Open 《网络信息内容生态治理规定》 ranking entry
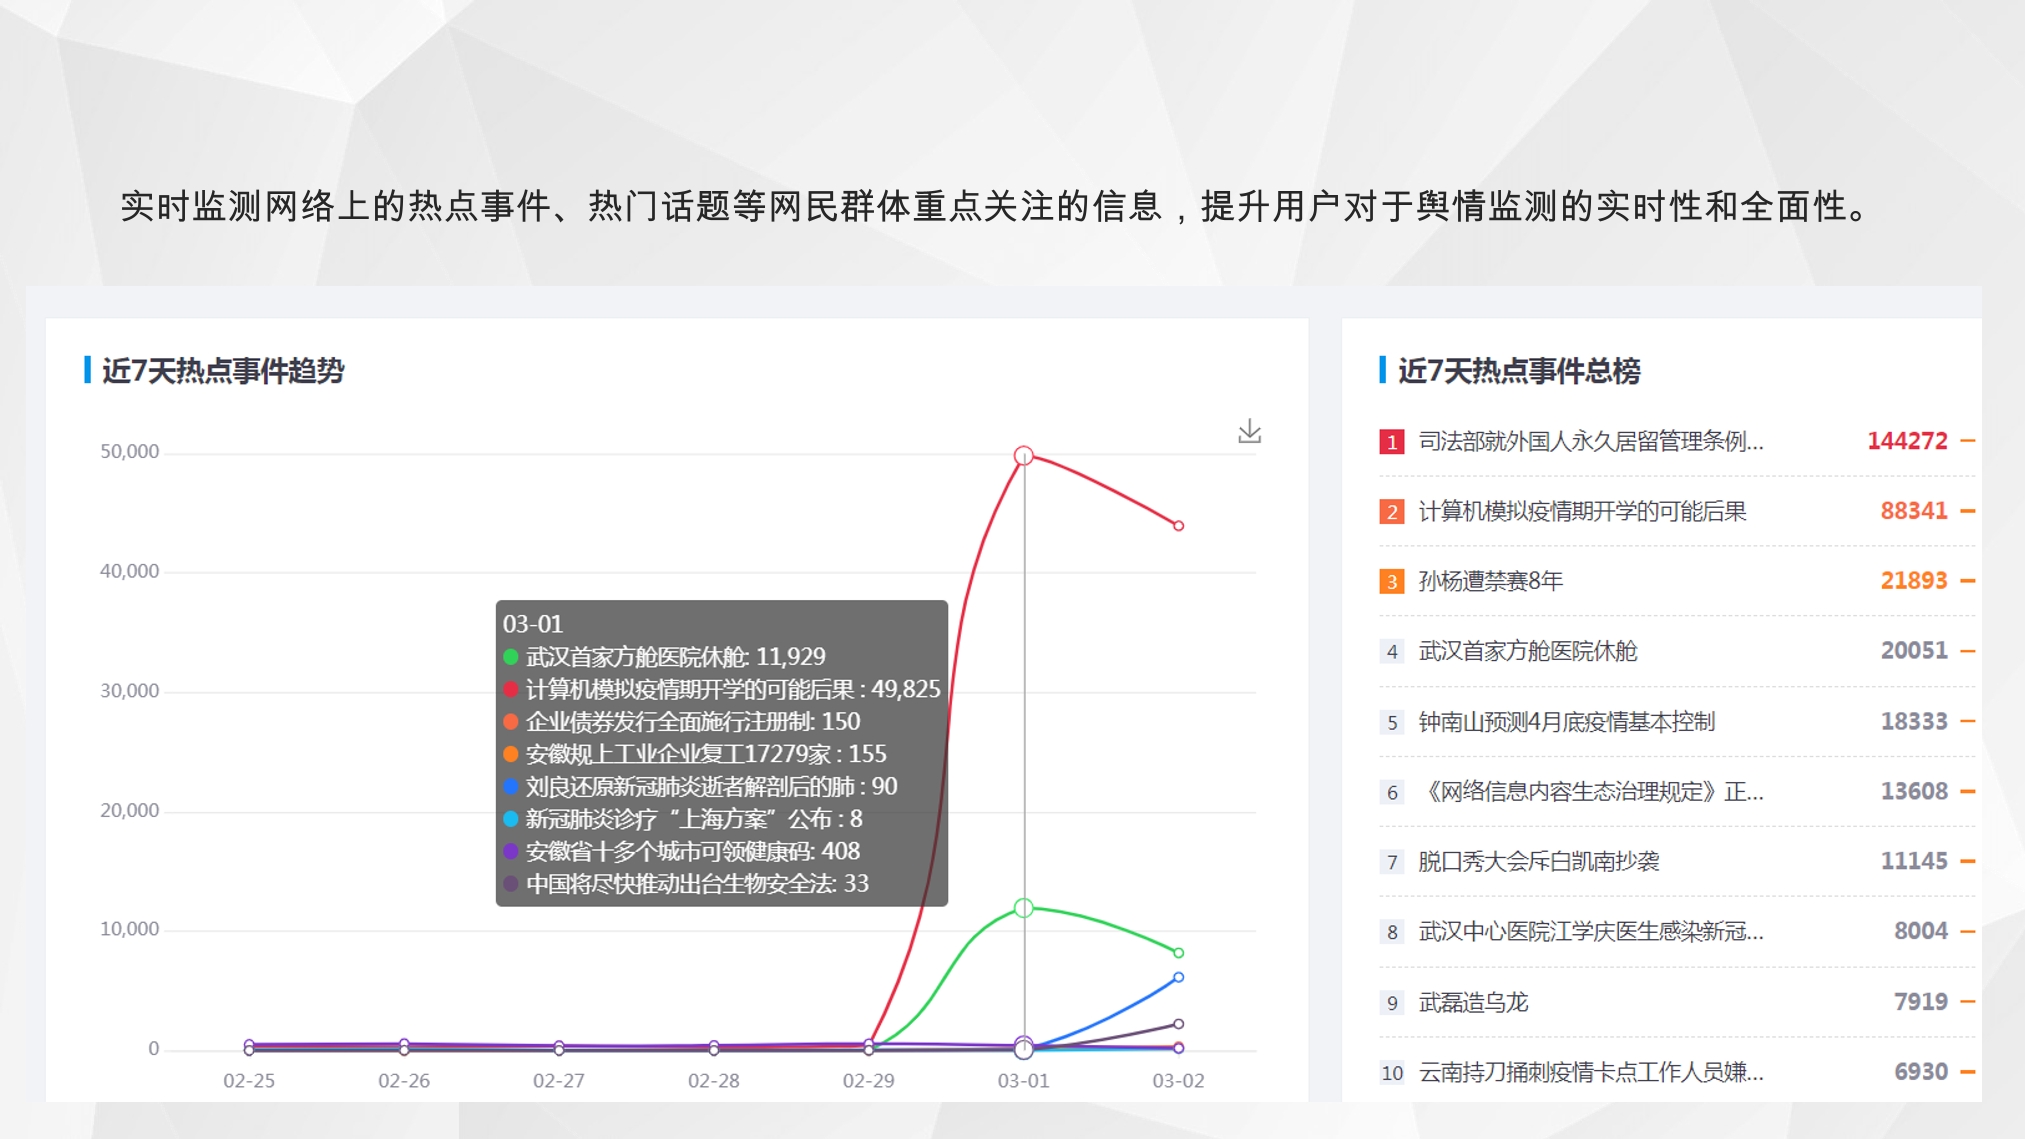 [1590, 791]
